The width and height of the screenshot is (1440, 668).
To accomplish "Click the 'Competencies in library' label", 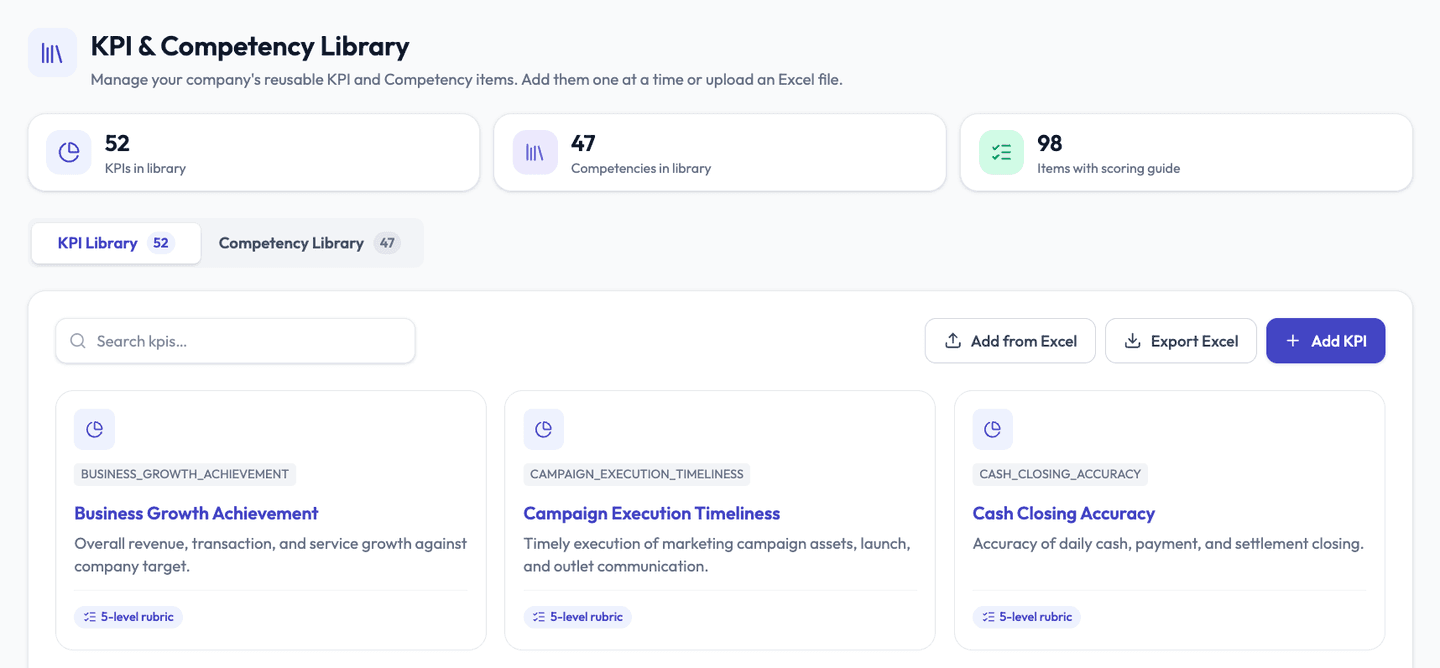I will pyautogui.click(x=641, y=168).
